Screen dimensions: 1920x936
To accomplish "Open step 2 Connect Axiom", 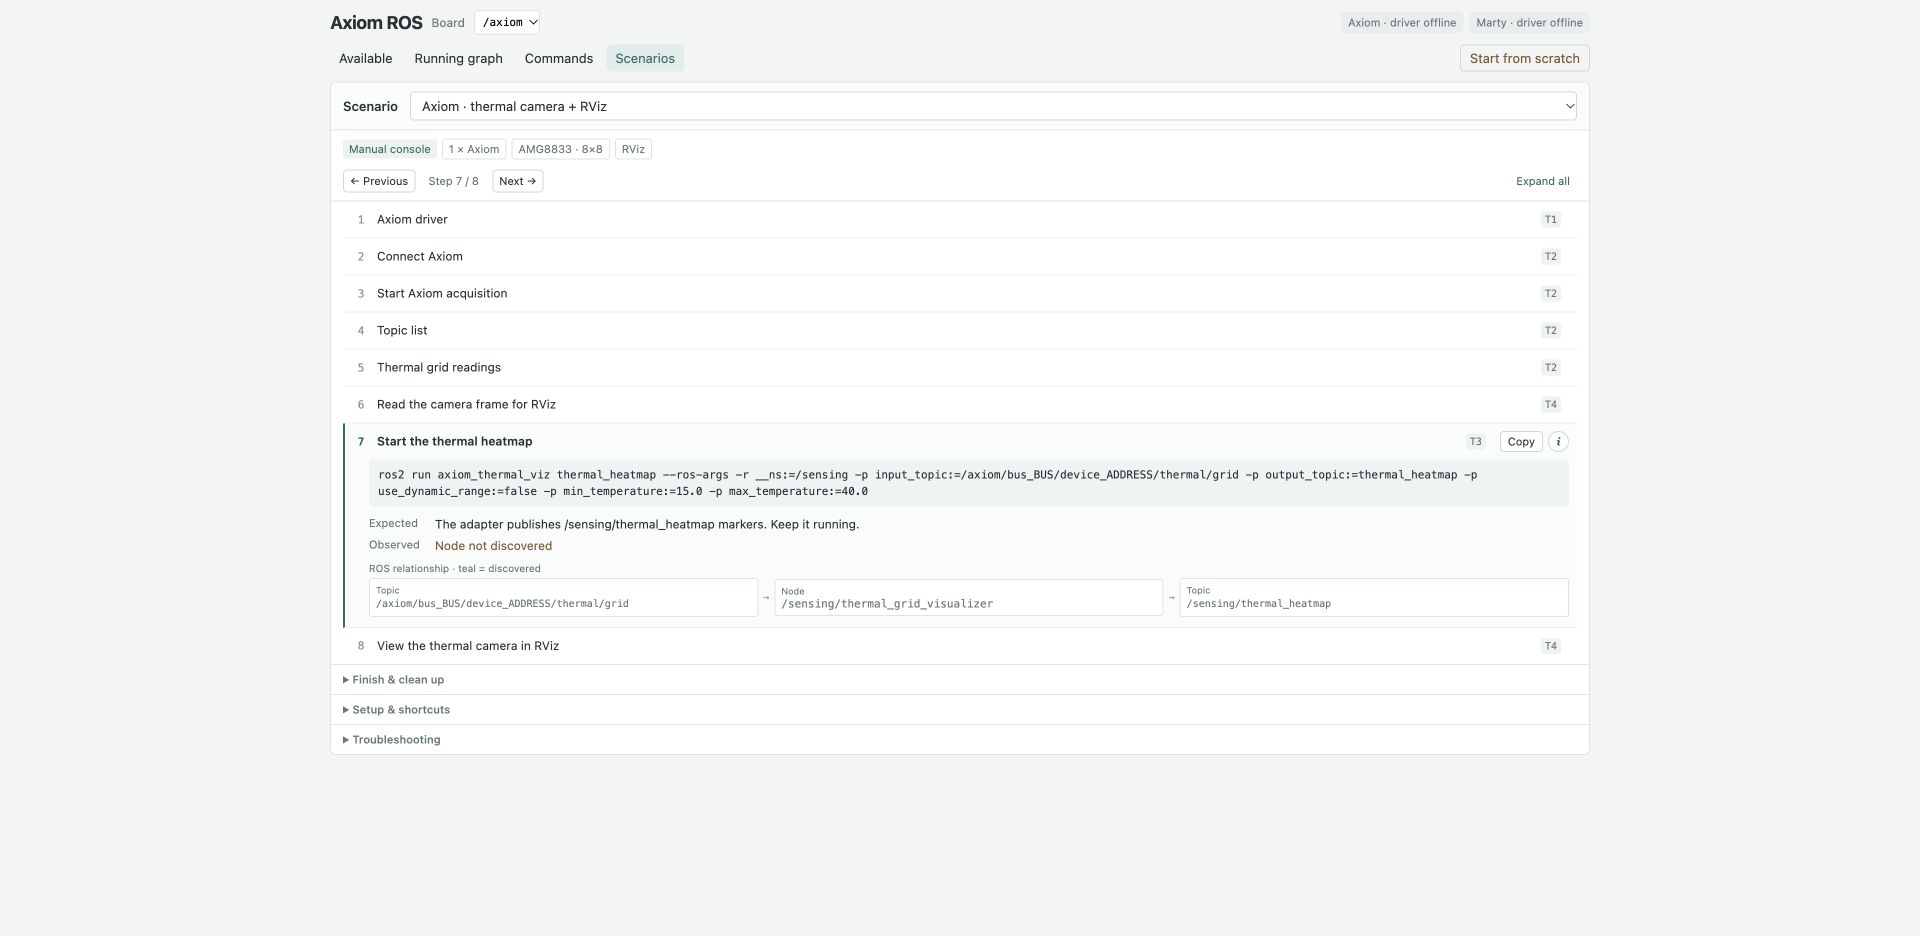I will click(959, 256).
